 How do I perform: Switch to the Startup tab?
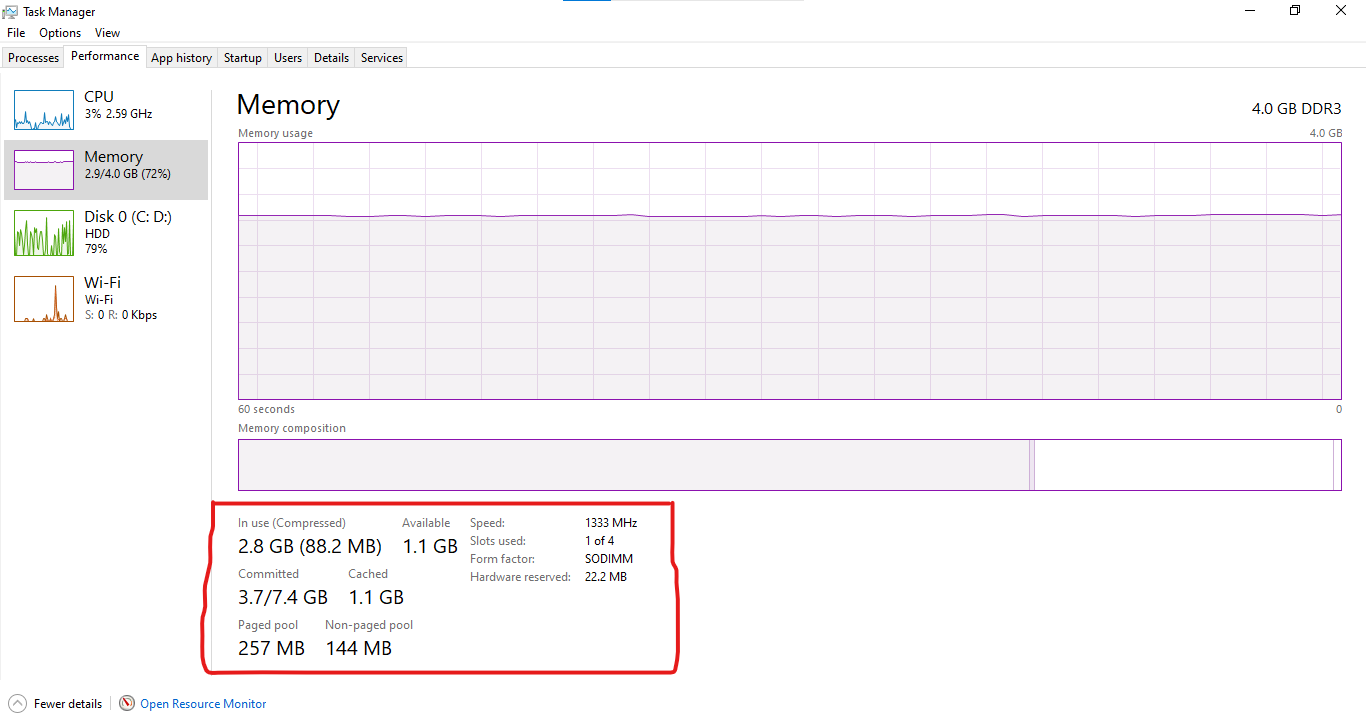click(x=243, y=58)
